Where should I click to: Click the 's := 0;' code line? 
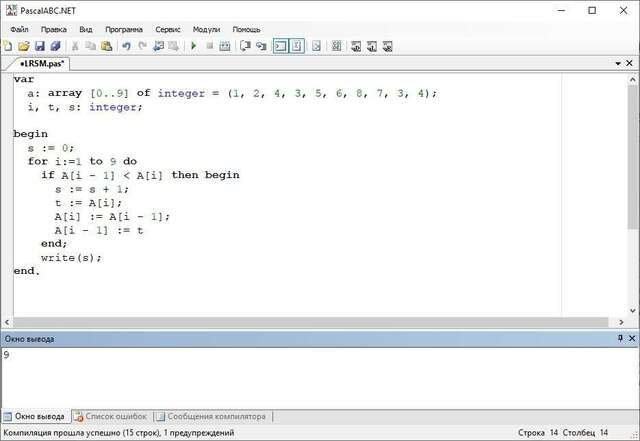(51, 148)
